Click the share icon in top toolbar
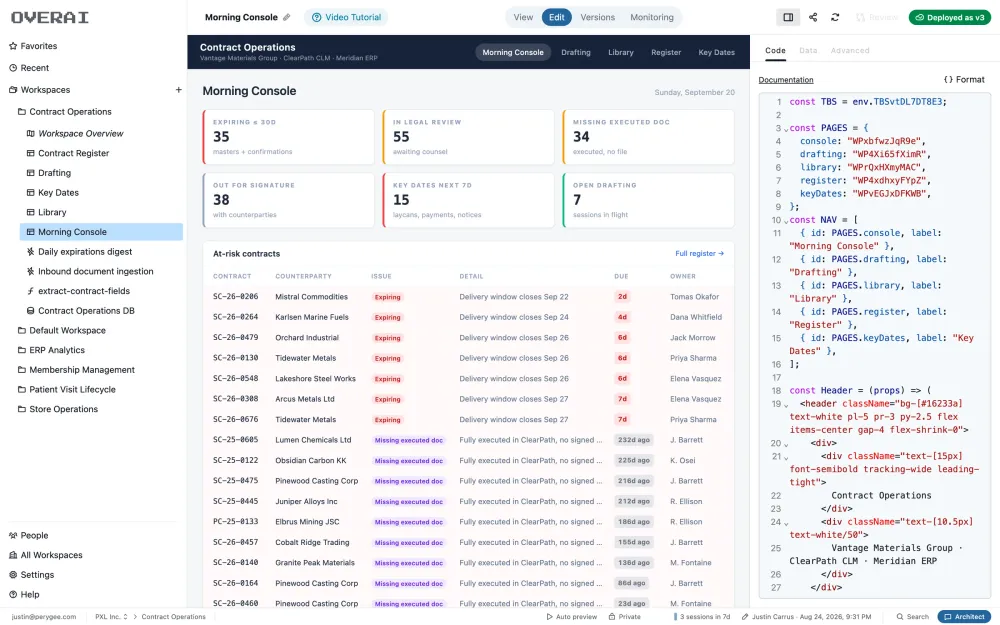Screen dimensions: 1000x625 coord(812,17)
